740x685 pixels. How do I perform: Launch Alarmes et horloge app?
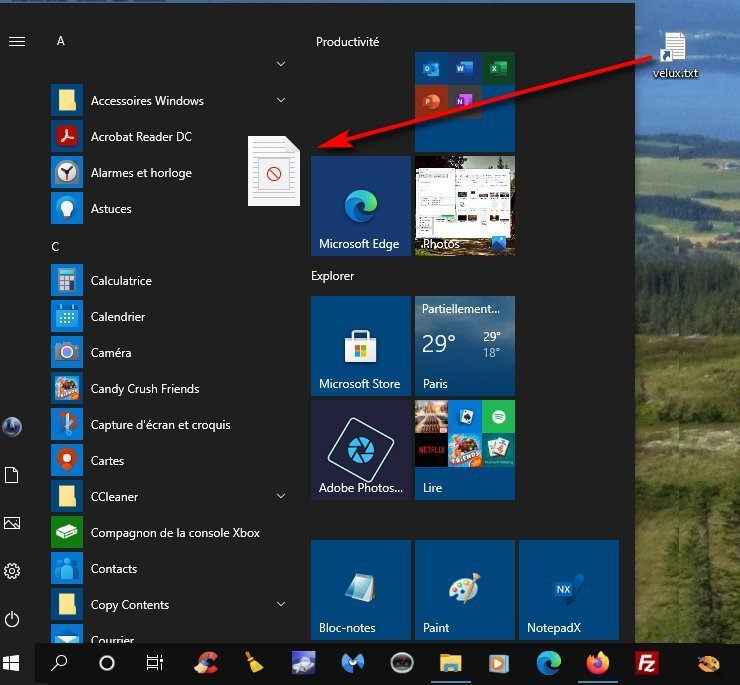coord(168,173)
